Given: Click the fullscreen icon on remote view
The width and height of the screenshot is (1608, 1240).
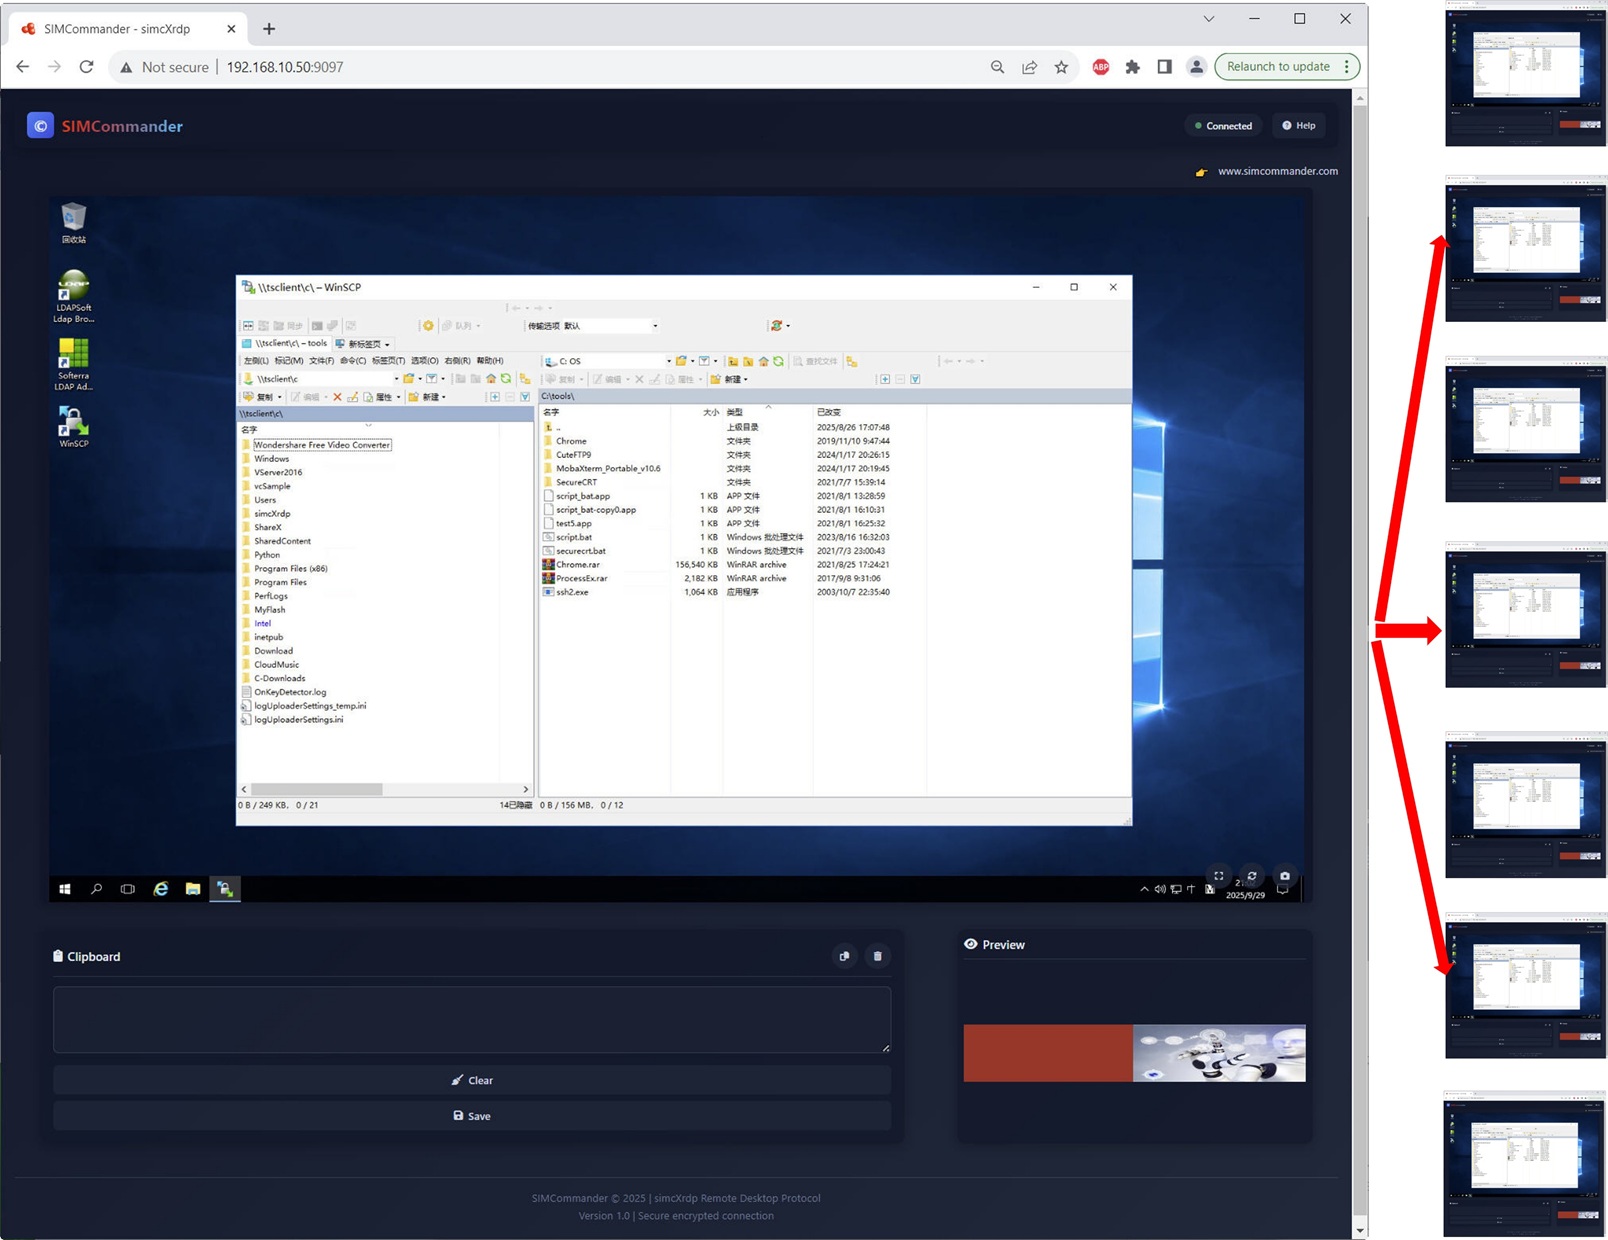Looking at the screenshot, I should coord(1218,876).
